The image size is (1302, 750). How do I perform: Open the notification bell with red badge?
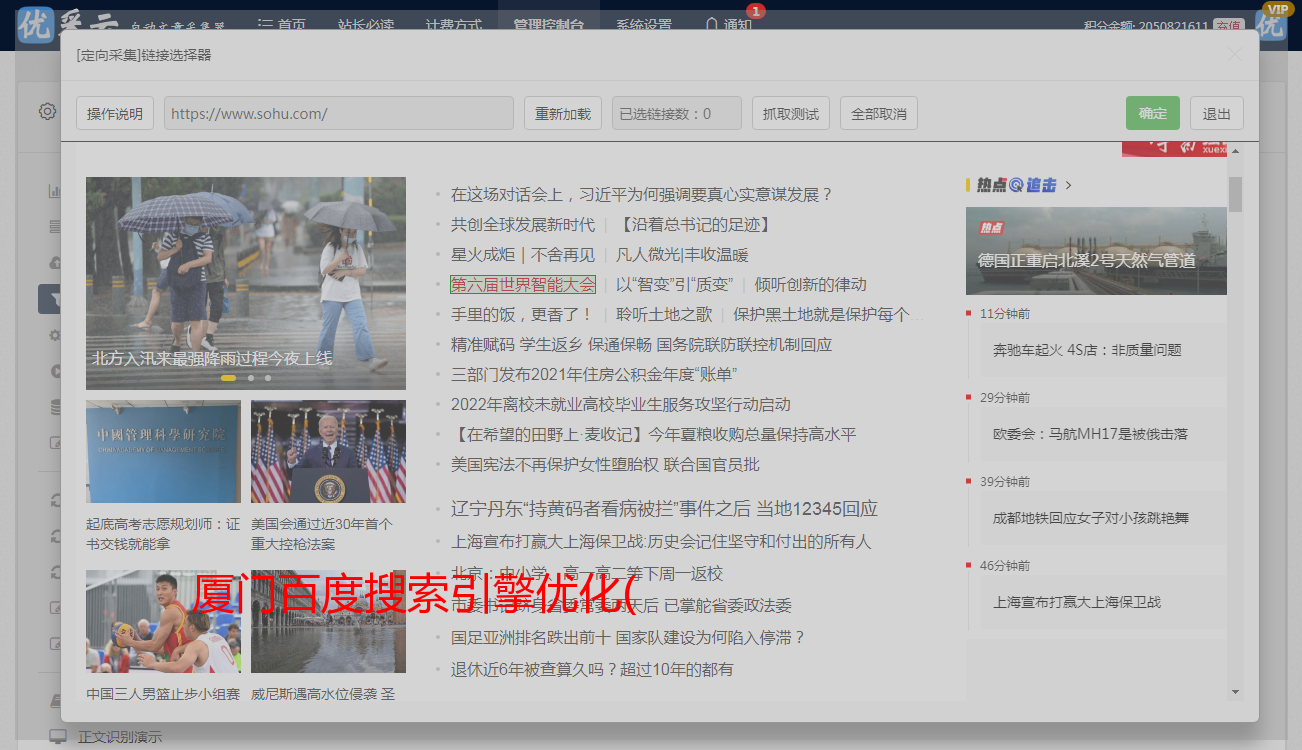(x=711, y=24)
